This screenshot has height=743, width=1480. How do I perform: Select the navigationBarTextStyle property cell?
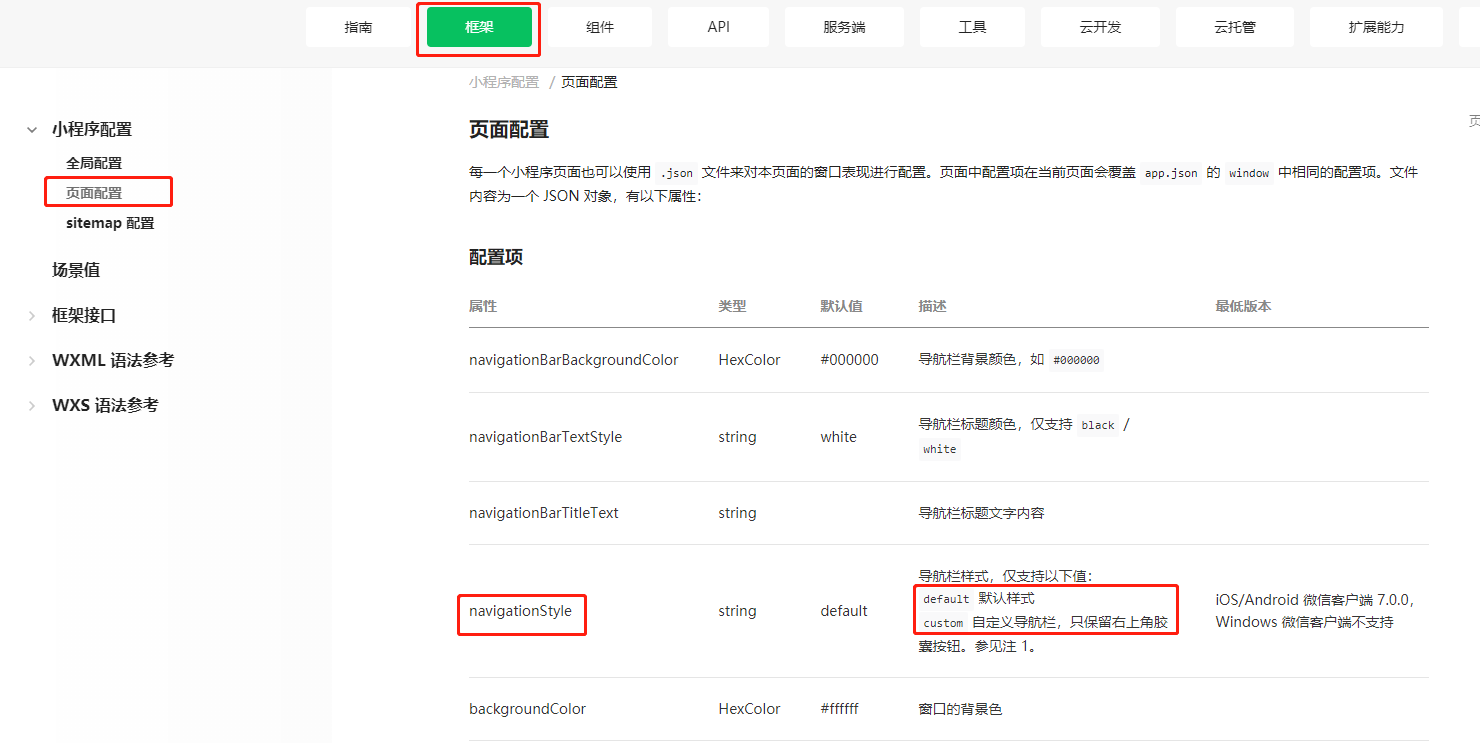[545, 437]
